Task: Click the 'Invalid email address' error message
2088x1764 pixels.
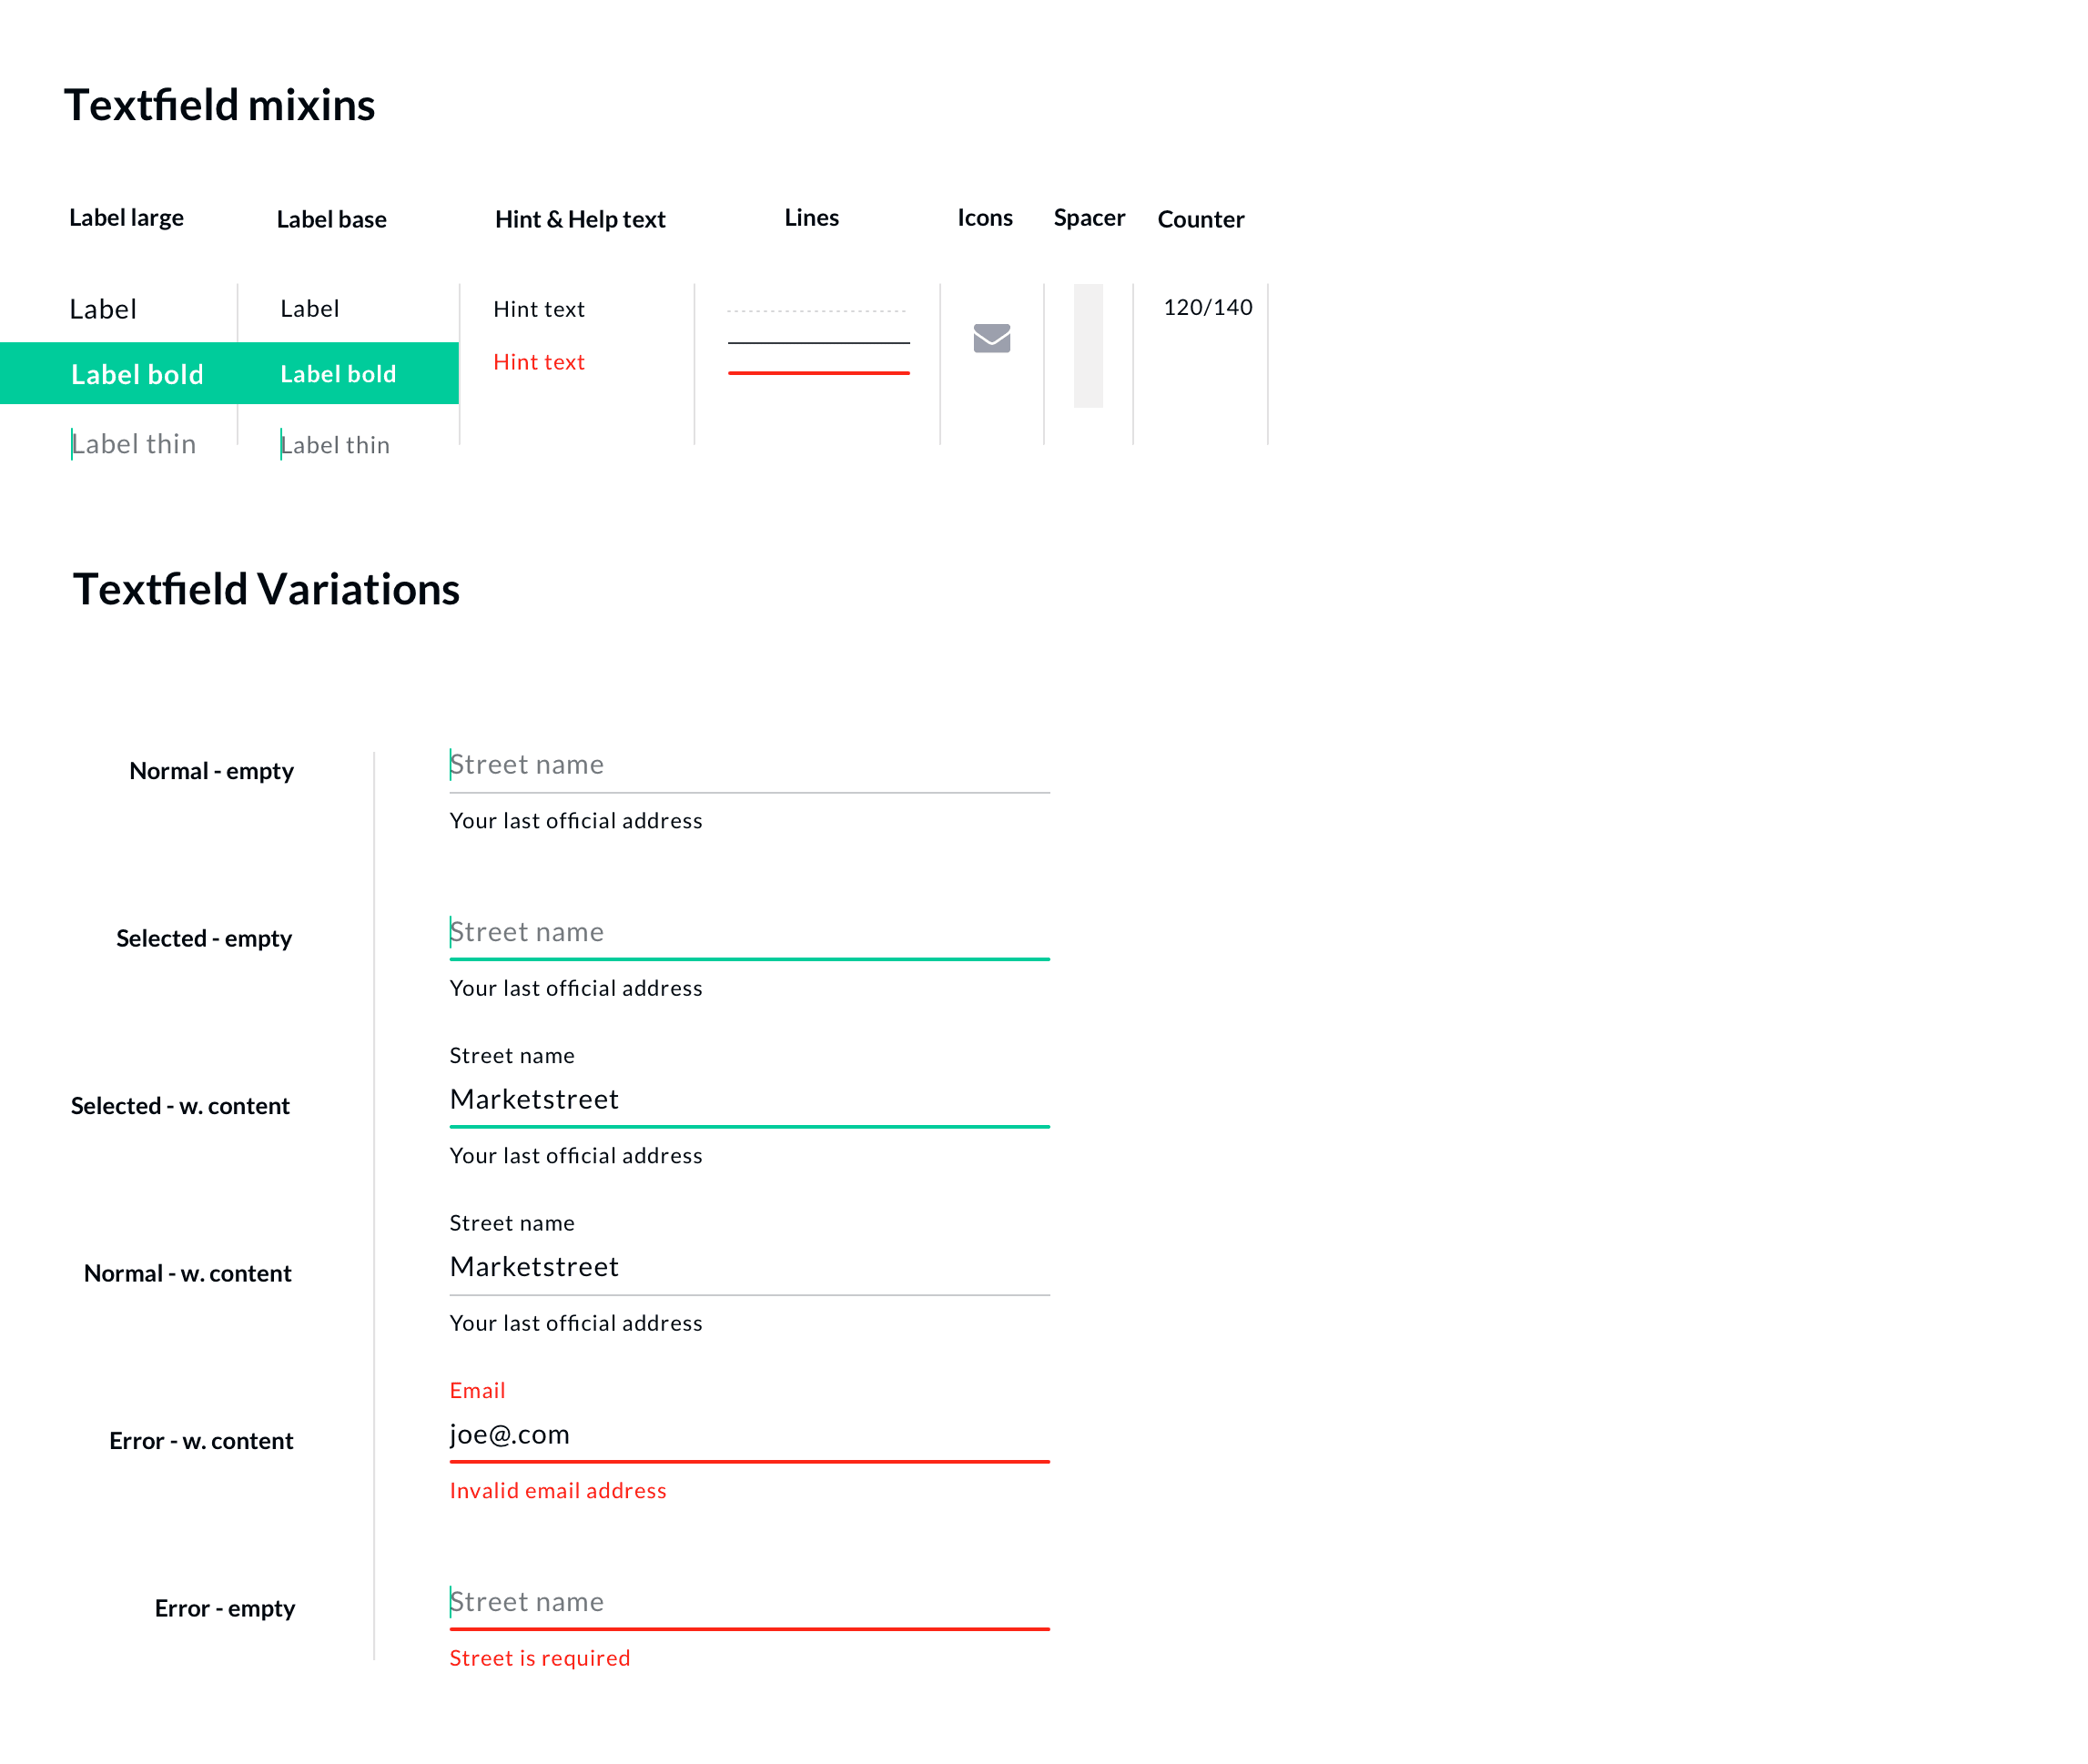Action: click(557, 1490)
